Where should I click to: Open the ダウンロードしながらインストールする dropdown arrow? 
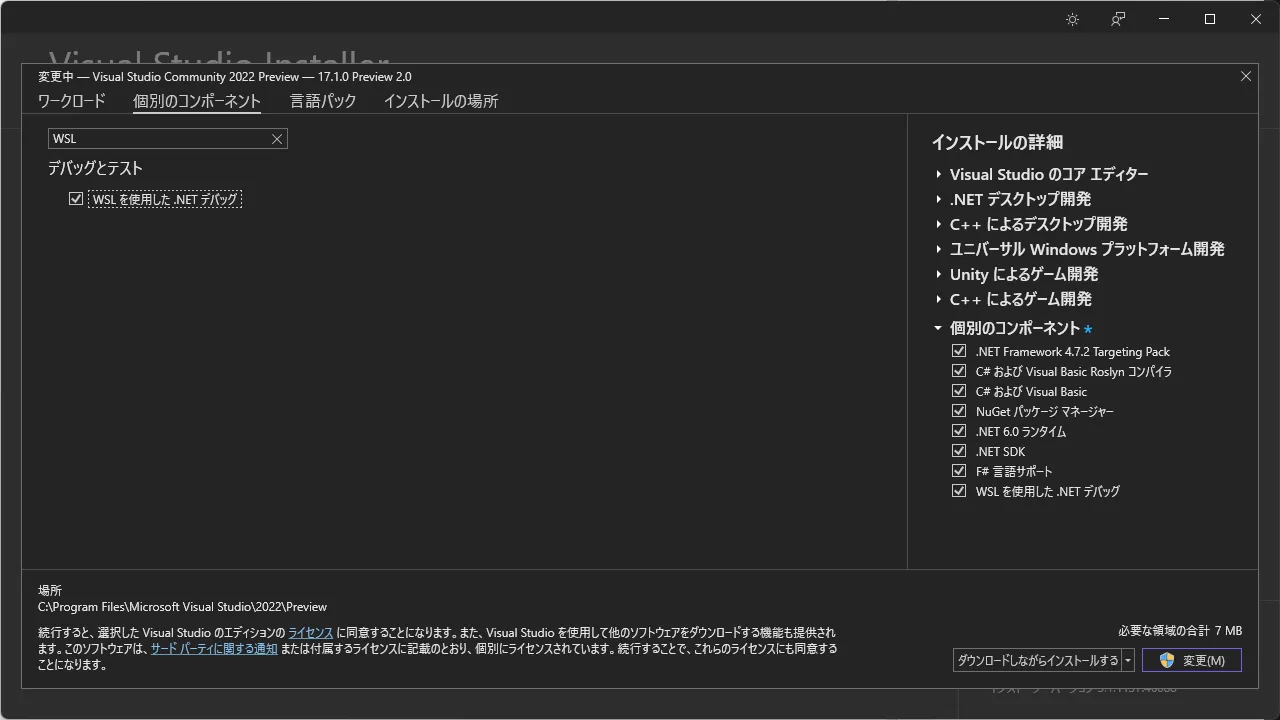pyautogui.click(x=1128, y=660)
